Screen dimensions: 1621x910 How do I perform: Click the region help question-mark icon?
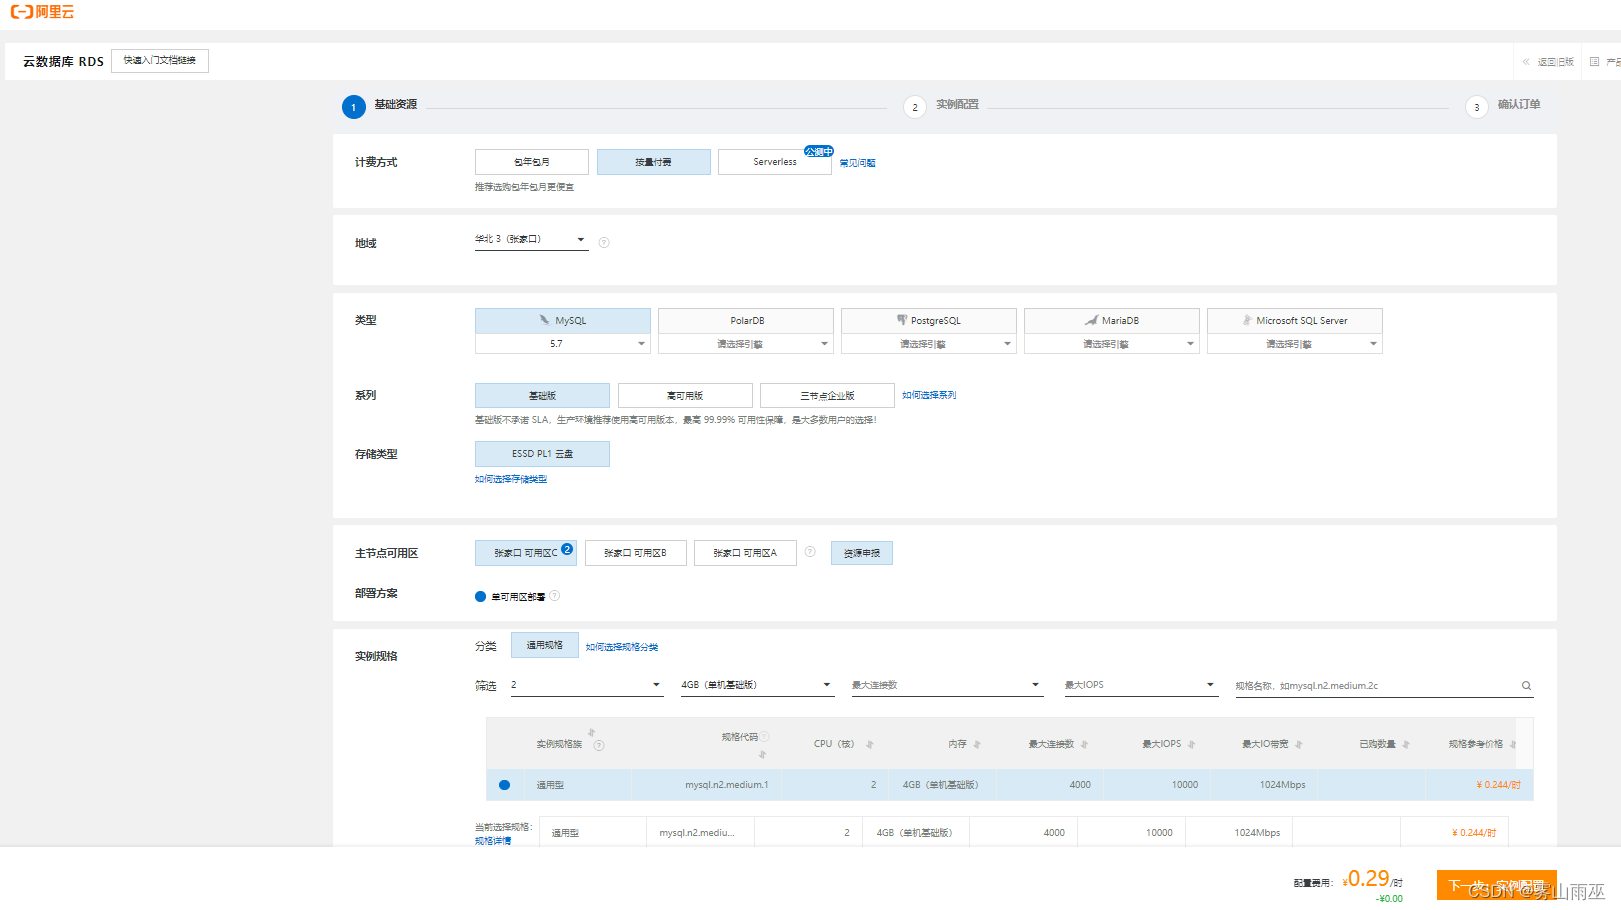(x=604, y=242)
